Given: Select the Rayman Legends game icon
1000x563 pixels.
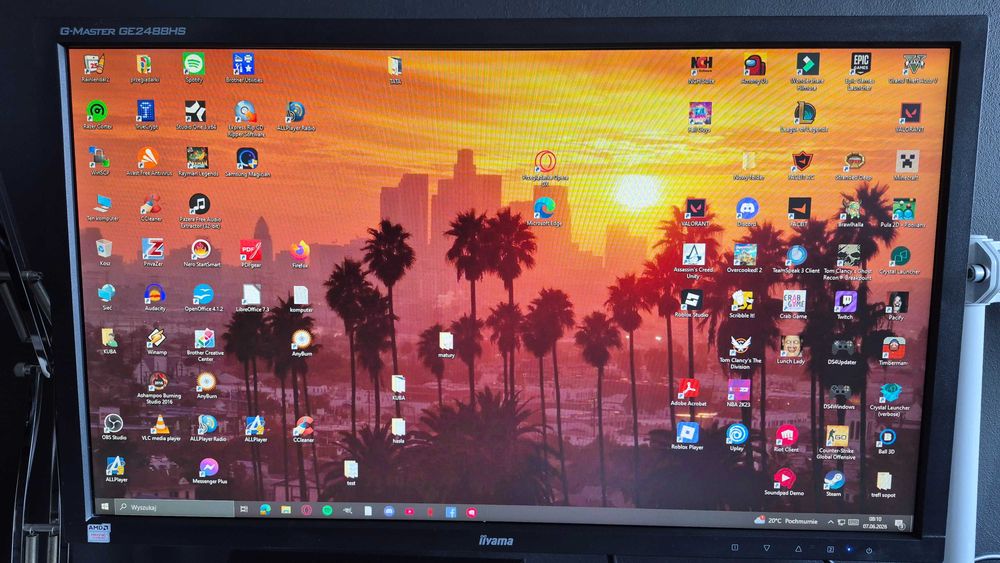Looking at the screenshot, I should [197, 162].
